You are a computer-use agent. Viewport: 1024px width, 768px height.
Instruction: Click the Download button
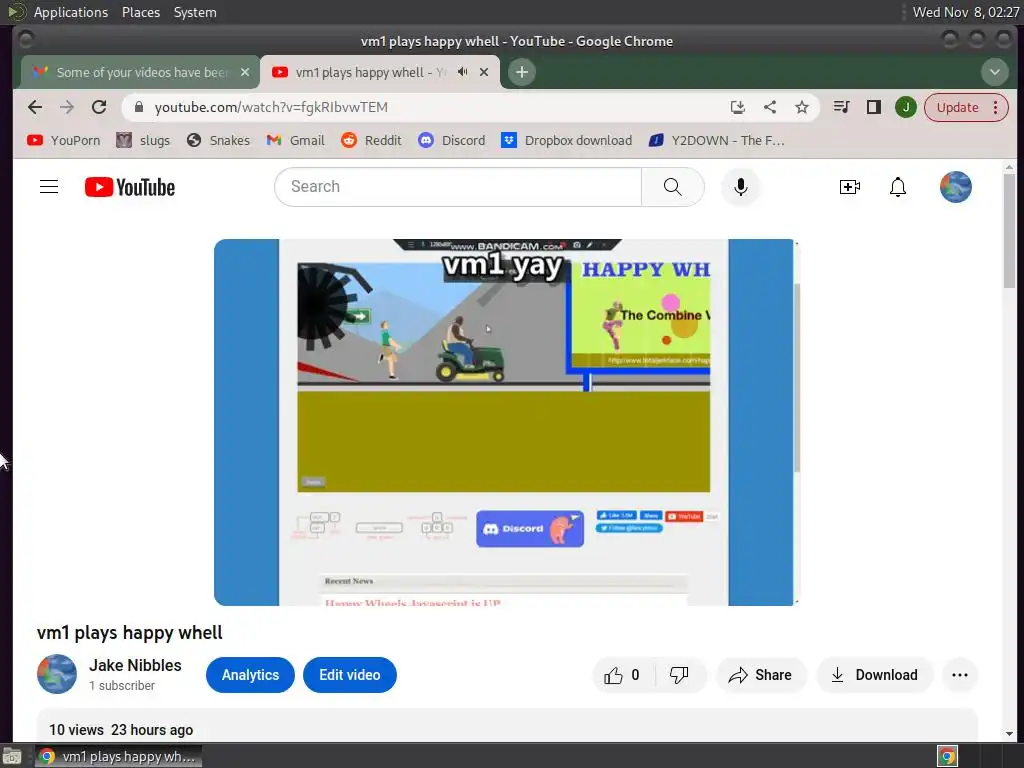pos(874,675)
